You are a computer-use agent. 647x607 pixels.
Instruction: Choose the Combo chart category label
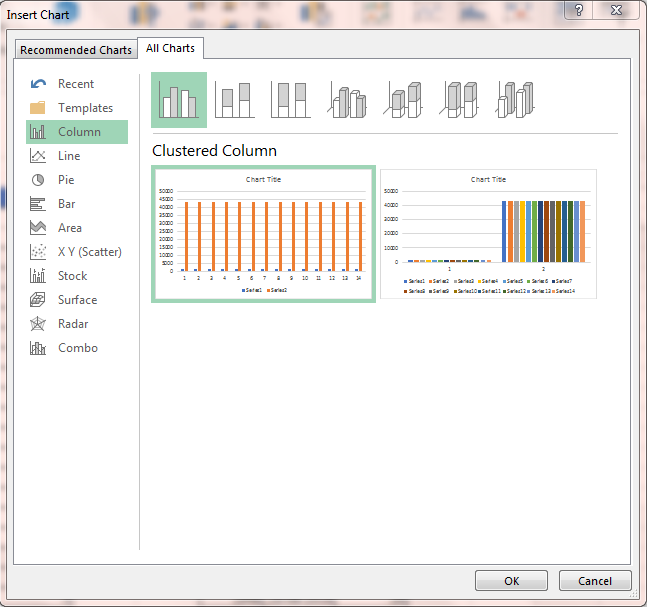click(78, 348)
